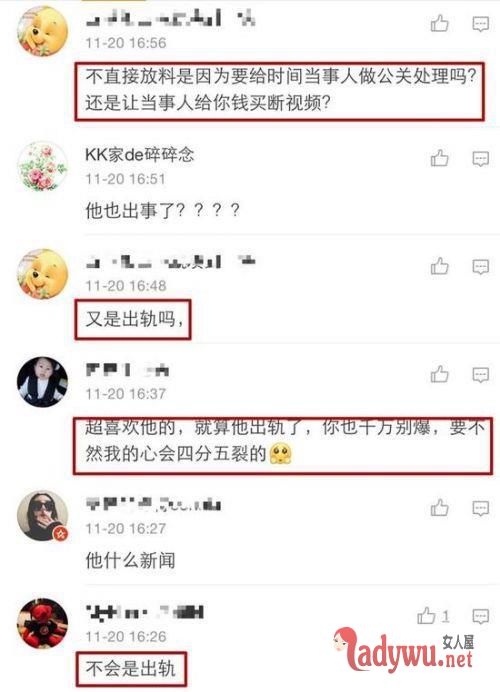Like the 16:56 comment about 放料

(440, 23)
